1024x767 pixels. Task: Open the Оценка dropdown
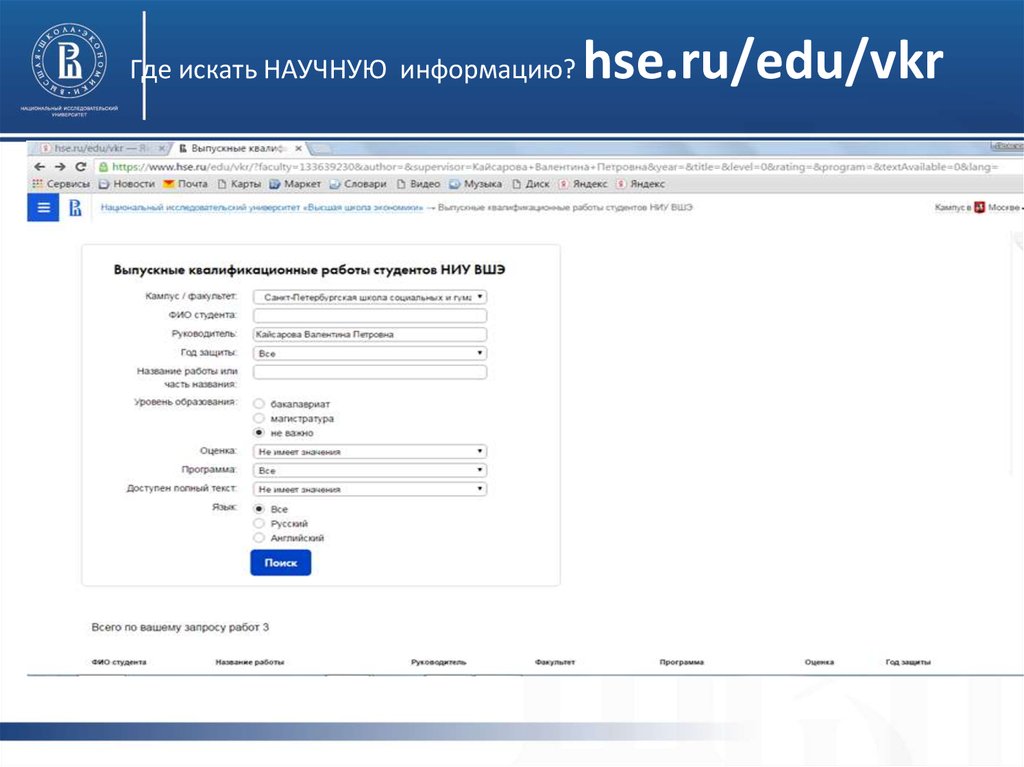click(370, 452)
